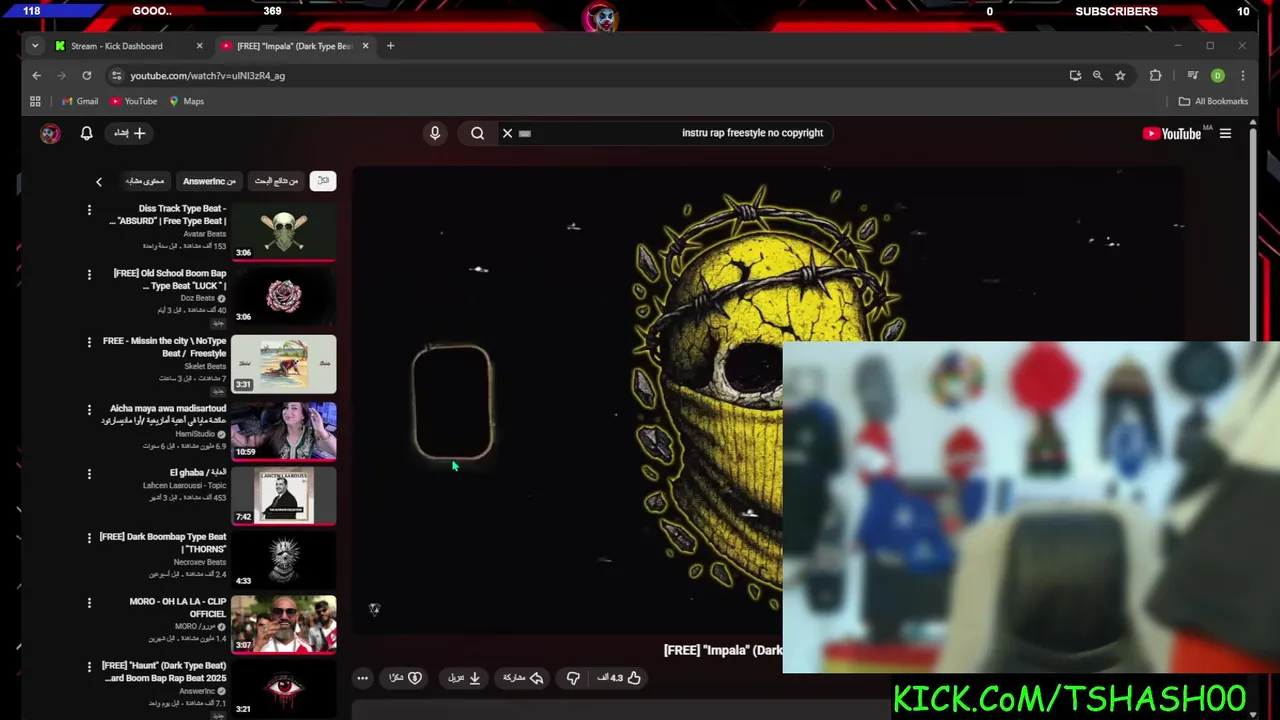Image resolution: width=1280 pixels, height=720 pixels.
Task: Open 'MORO - OH LA LA - CLIP OFFICIEL' title
Action: [178, 607]
